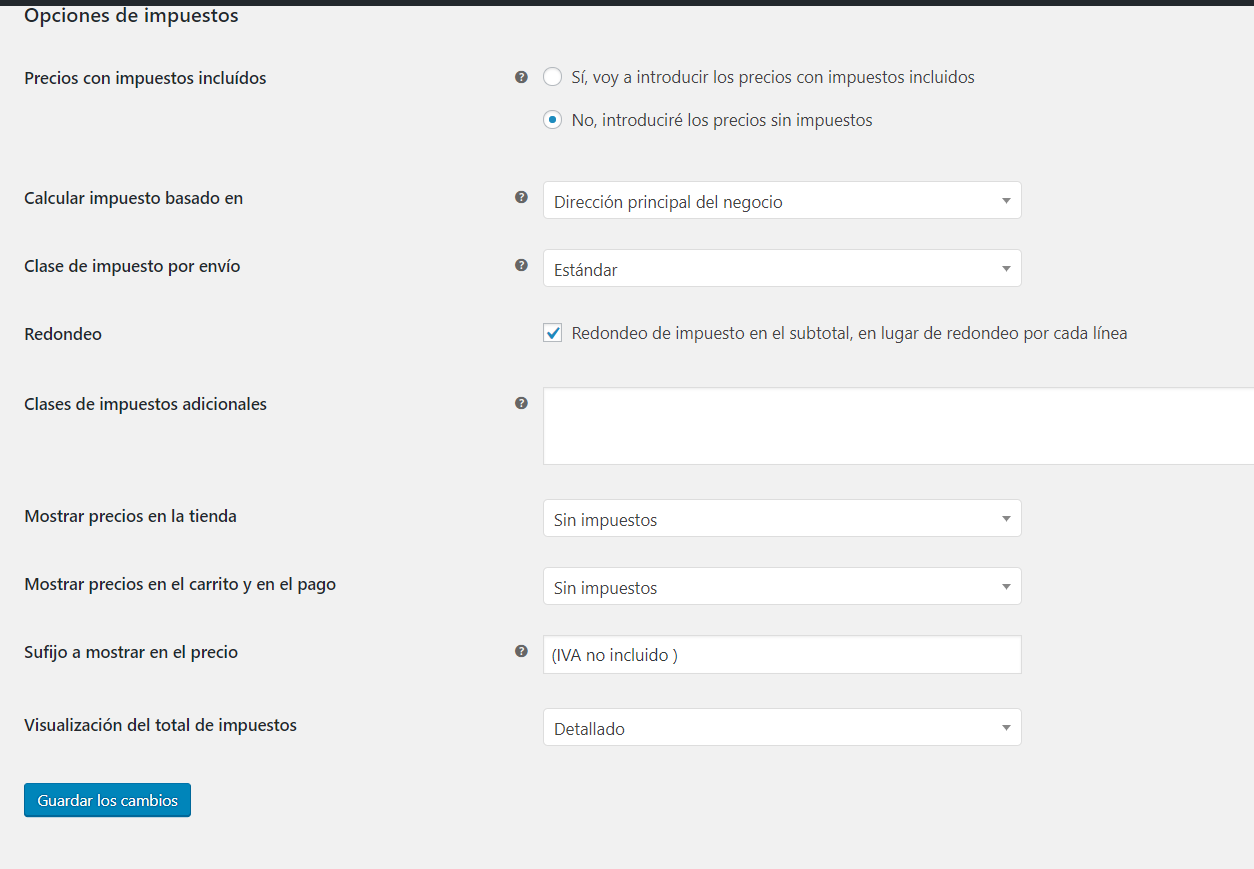Click the Mostrar precios en la tienda label
Image resolution: width=1254 pixels, height=869 pixels.
130,516
